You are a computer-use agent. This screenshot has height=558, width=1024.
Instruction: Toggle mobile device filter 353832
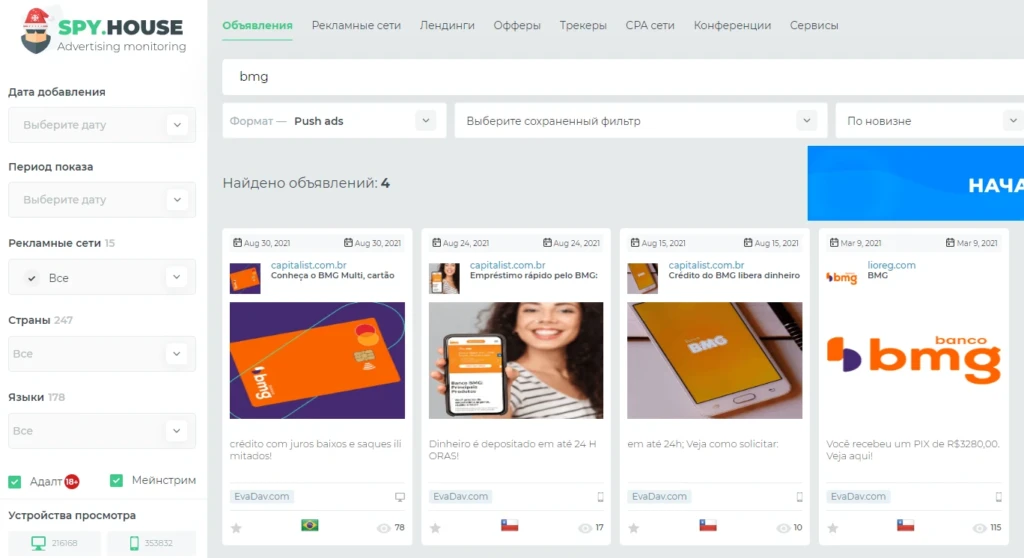pyautogui.click(x=151, y=543)
